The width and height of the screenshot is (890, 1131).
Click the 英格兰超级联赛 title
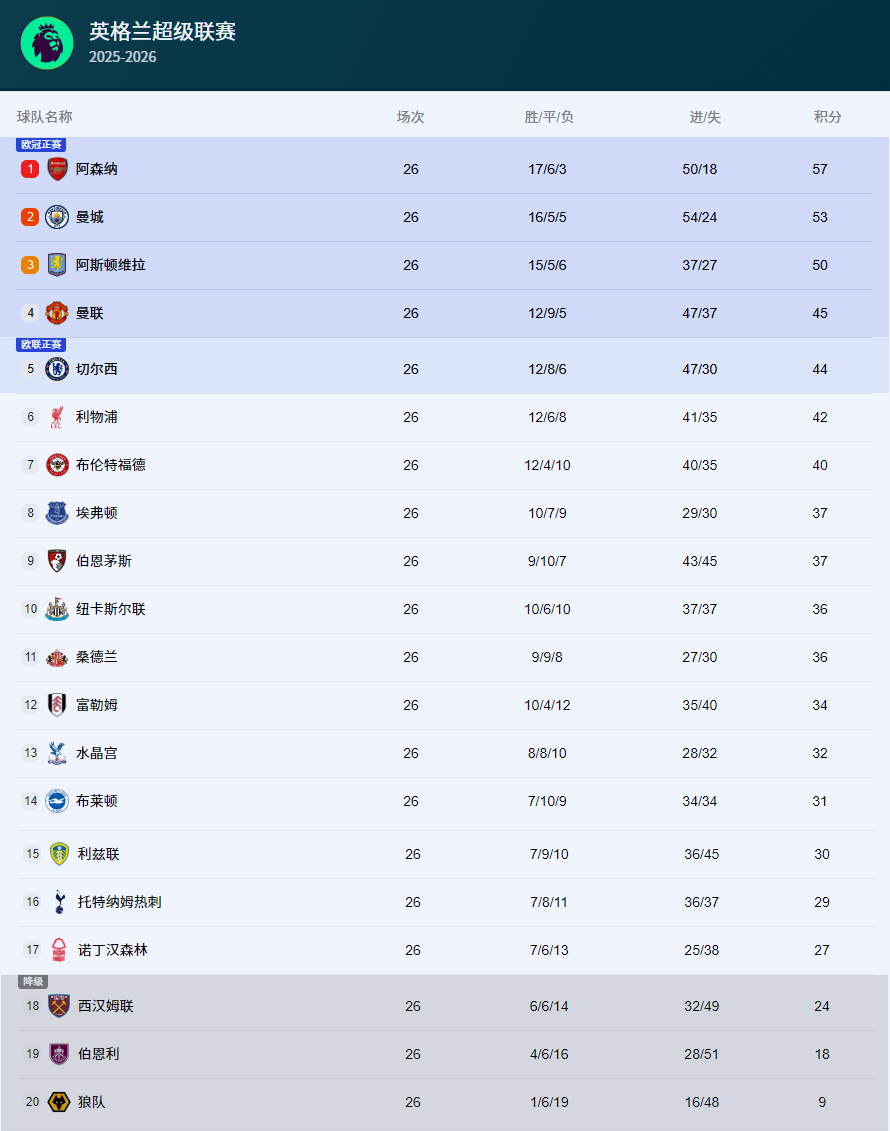(x=162, y=32)
